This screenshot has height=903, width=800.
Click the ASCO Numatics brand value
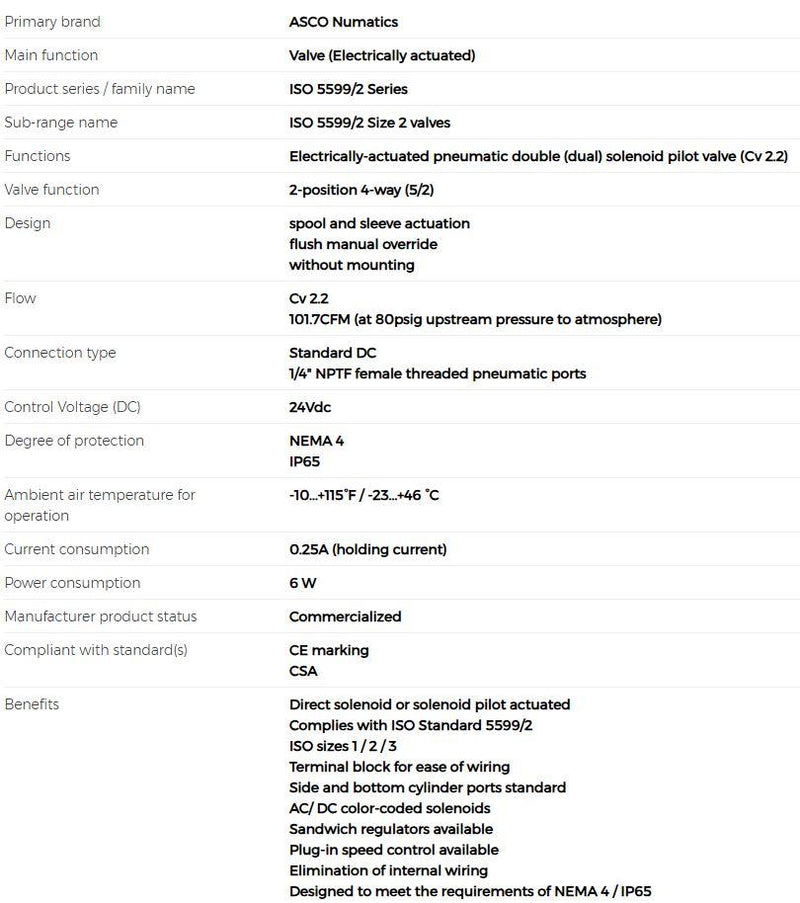coord(343,21)
